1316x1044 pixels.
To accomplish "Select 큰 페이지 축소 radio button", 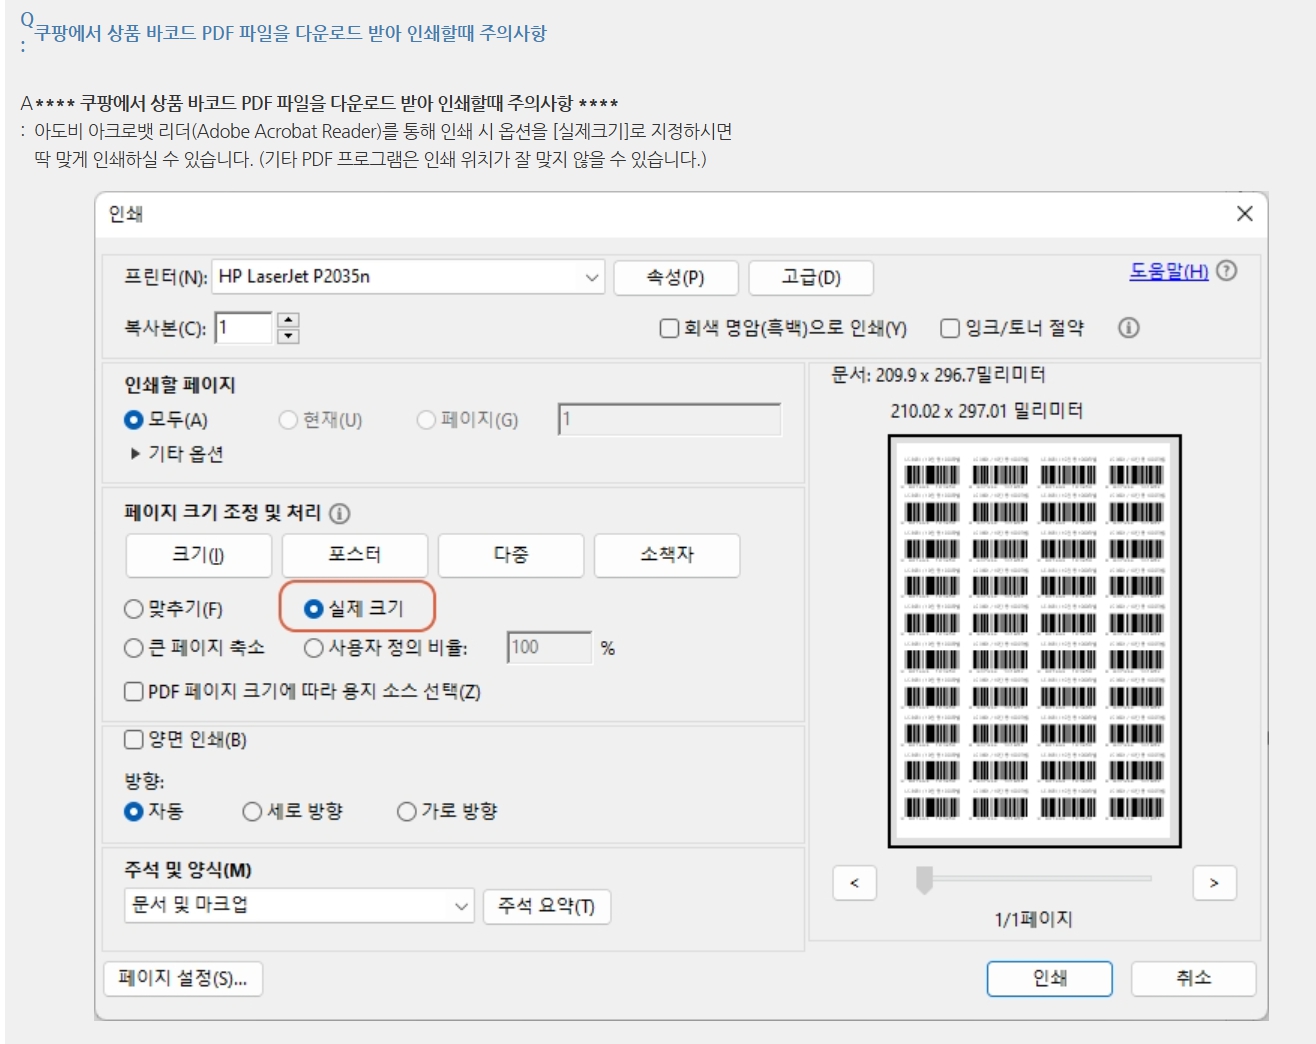I will [133, 648].
